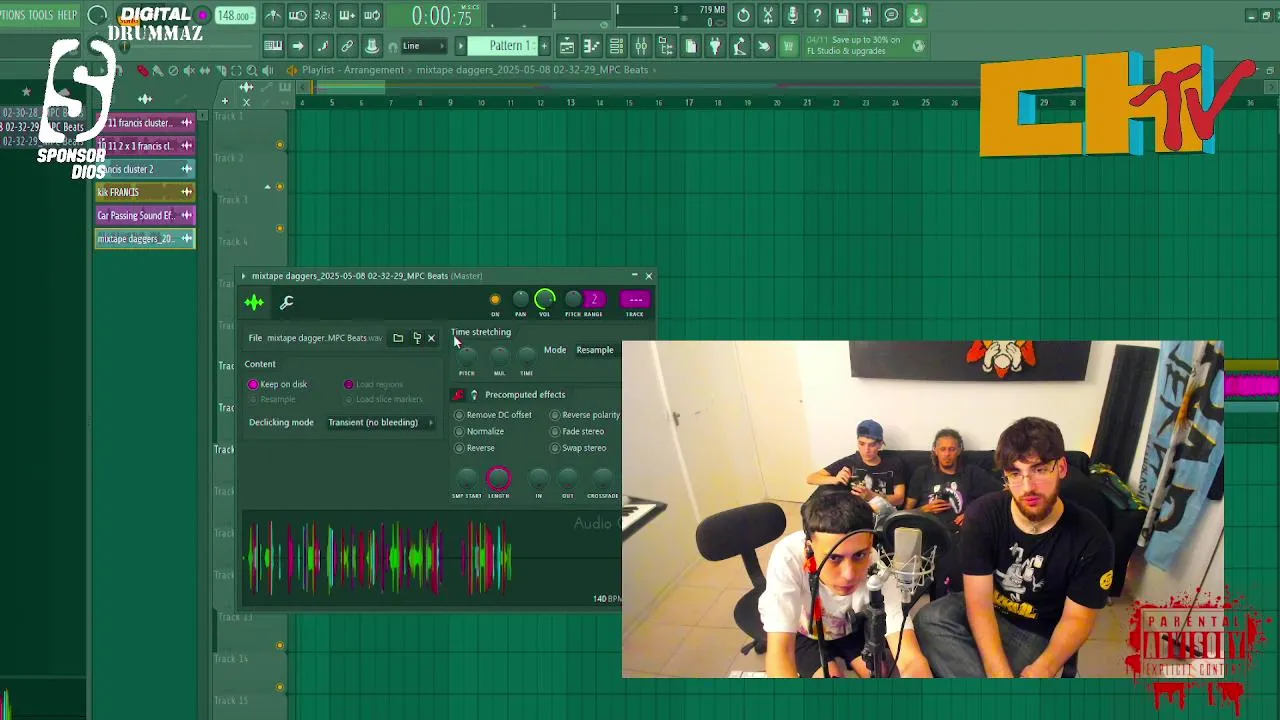The image size is (1280, 720).
Task: Open the TOOLS menu
Action: coord(41,15)
